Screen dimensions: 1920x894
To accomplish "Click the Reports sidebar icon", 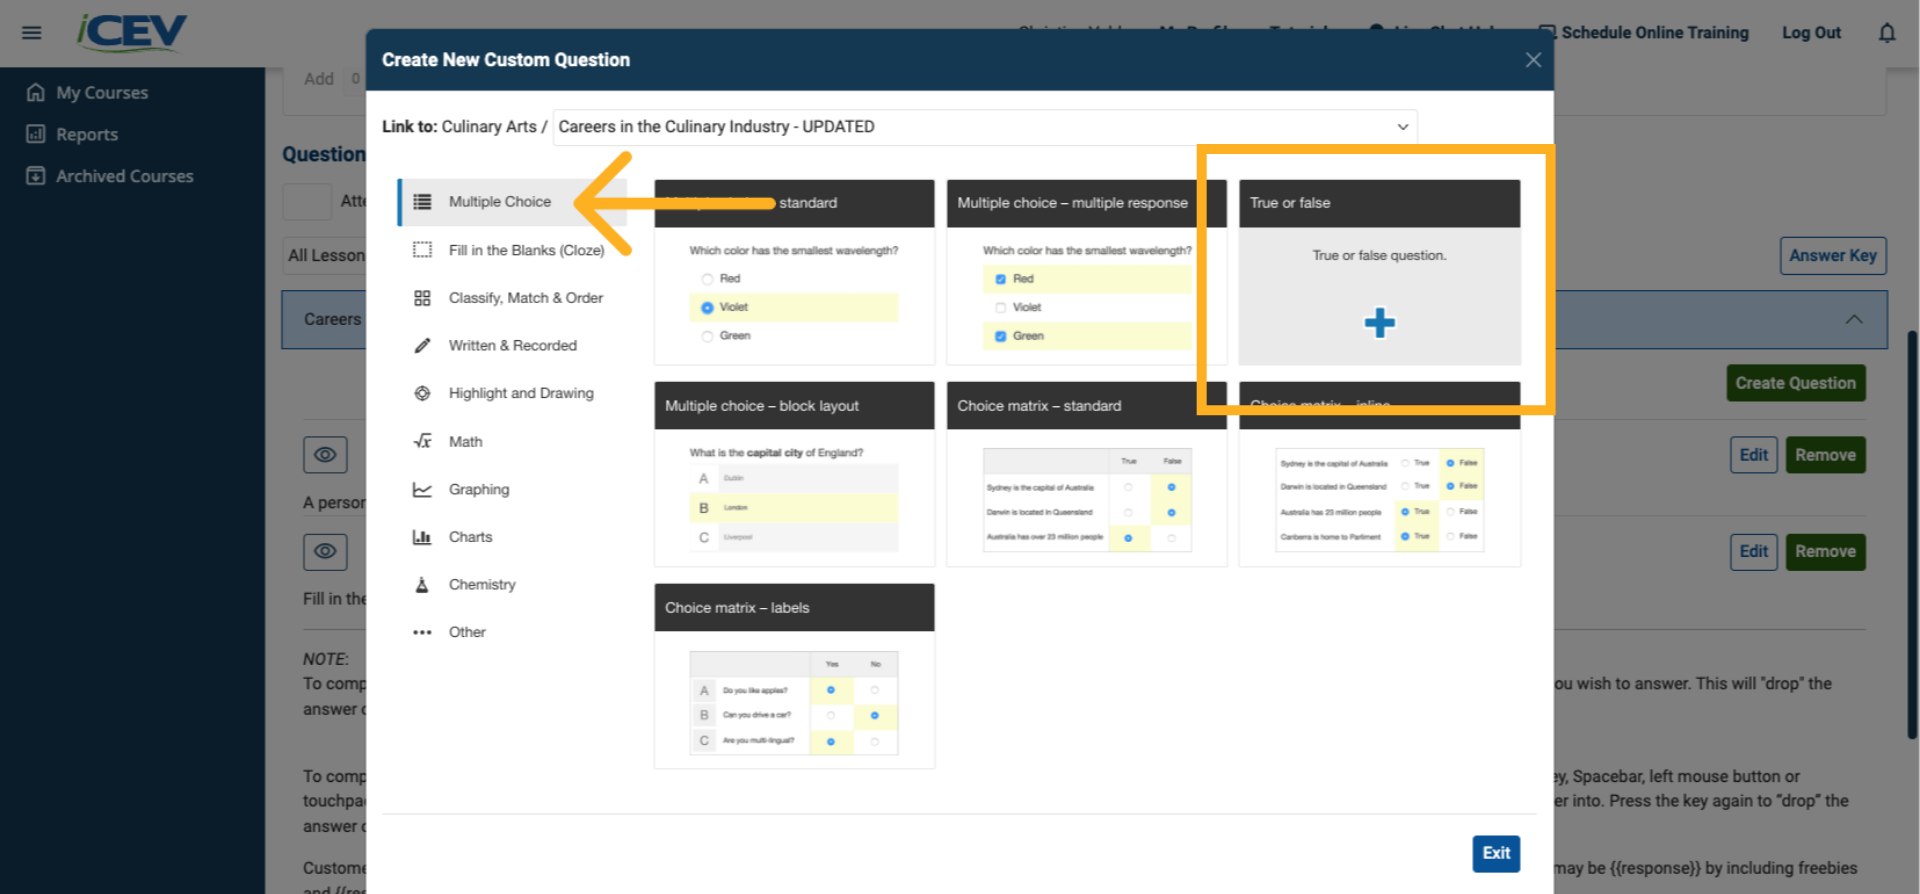I will tap(36, 134).
